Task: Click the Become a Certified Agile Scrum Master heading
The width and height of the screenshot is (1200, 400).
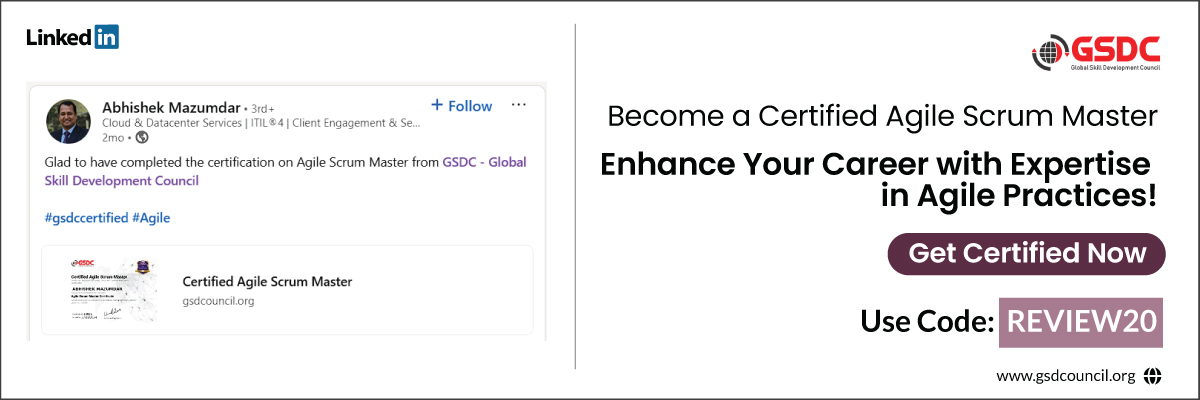Action: pyautogui.click(x=882, y=117)
